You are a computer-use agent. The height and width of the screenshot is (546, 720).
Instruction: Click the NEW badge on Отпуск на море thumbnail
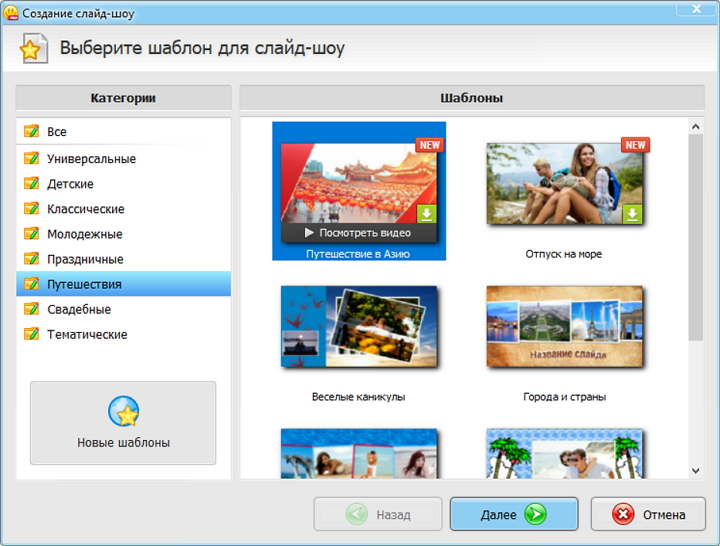[x=635, y=145]
